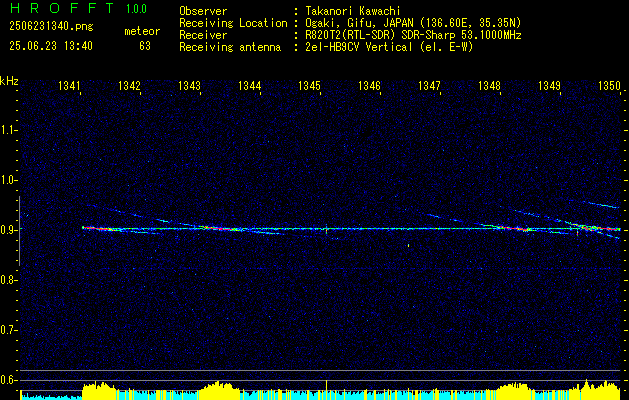Click the 0.6 kHz frequency label
The image size is (629, 400).
(x=8, y=380)
